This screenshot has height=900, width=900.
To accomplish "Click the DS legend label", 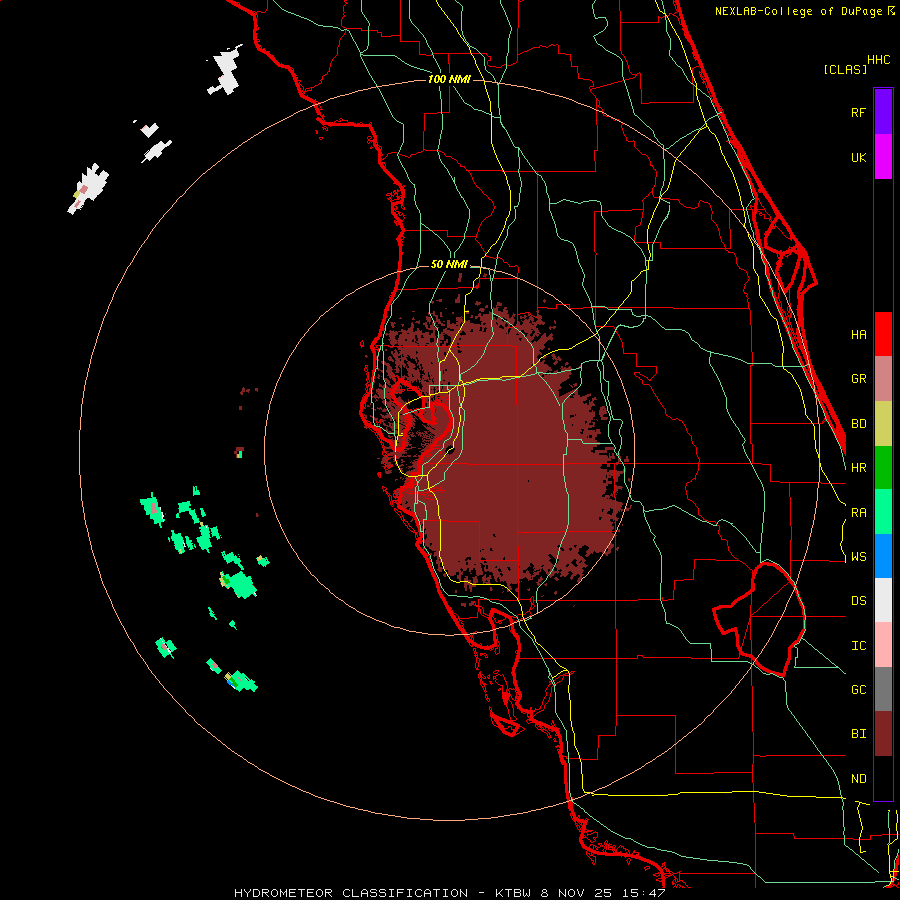I will point(858,601).
